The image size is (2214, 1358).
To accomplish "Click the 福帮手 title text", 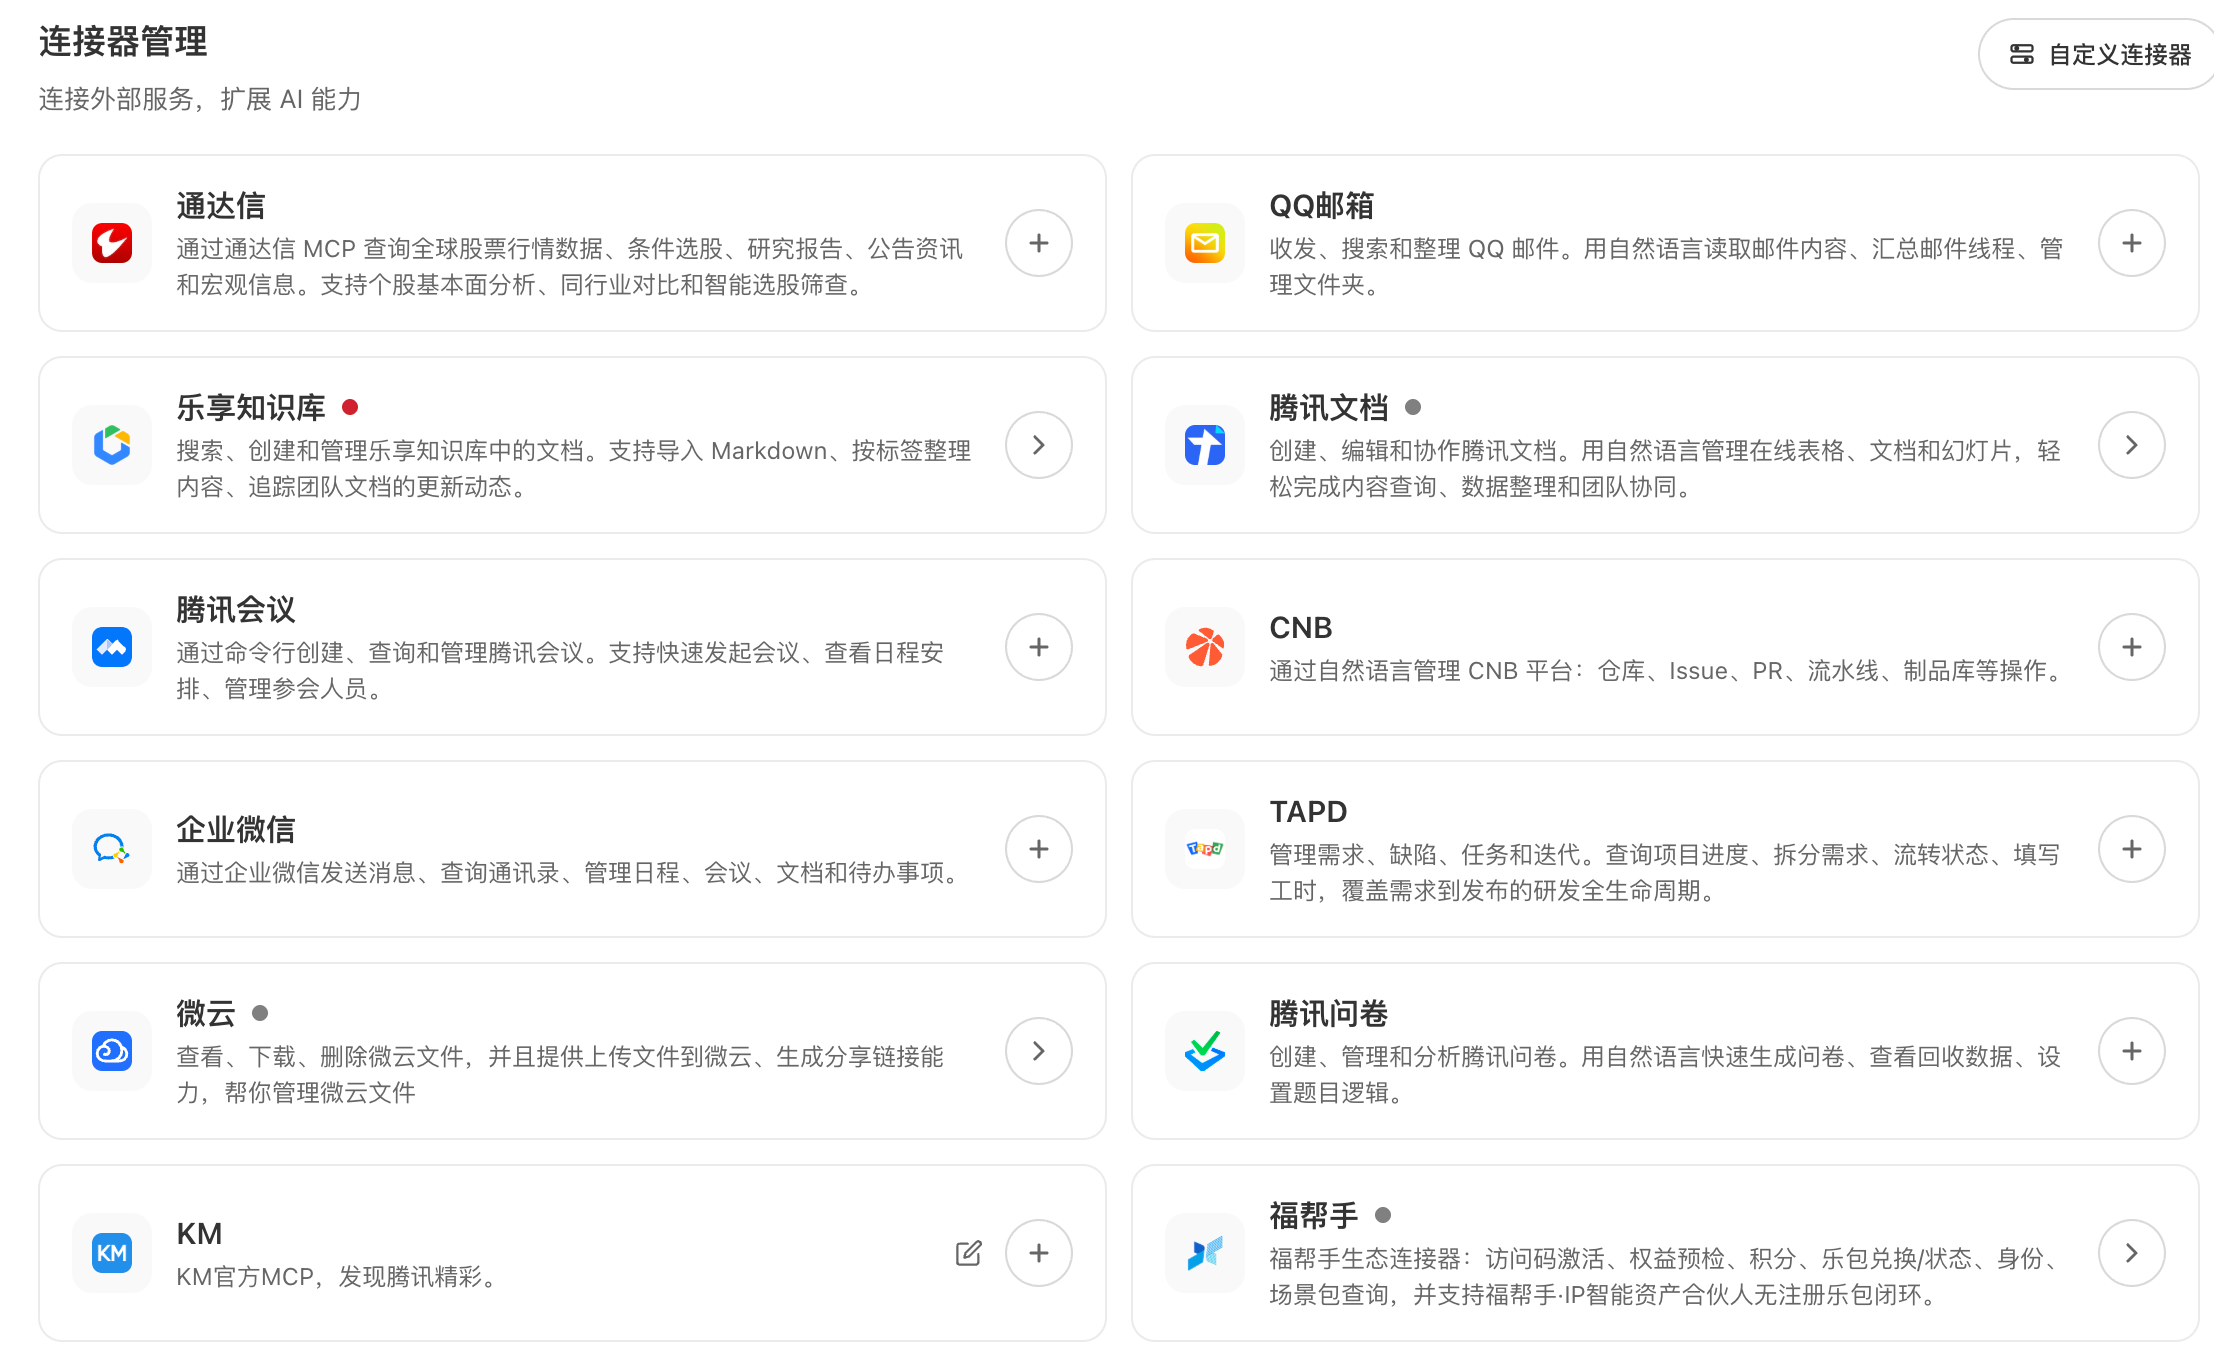I will [1314, 1216].
